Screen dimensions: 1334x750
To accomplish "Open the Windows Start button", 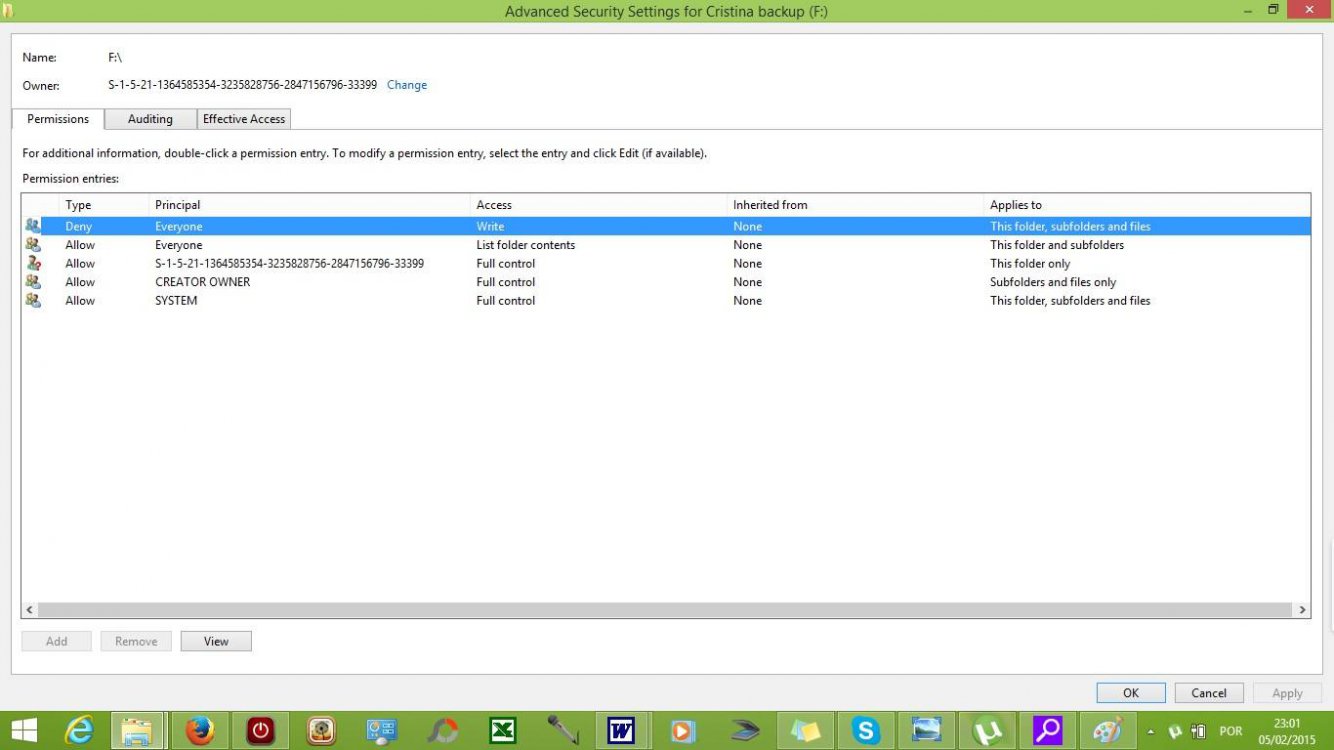I will tap(23, 730).
